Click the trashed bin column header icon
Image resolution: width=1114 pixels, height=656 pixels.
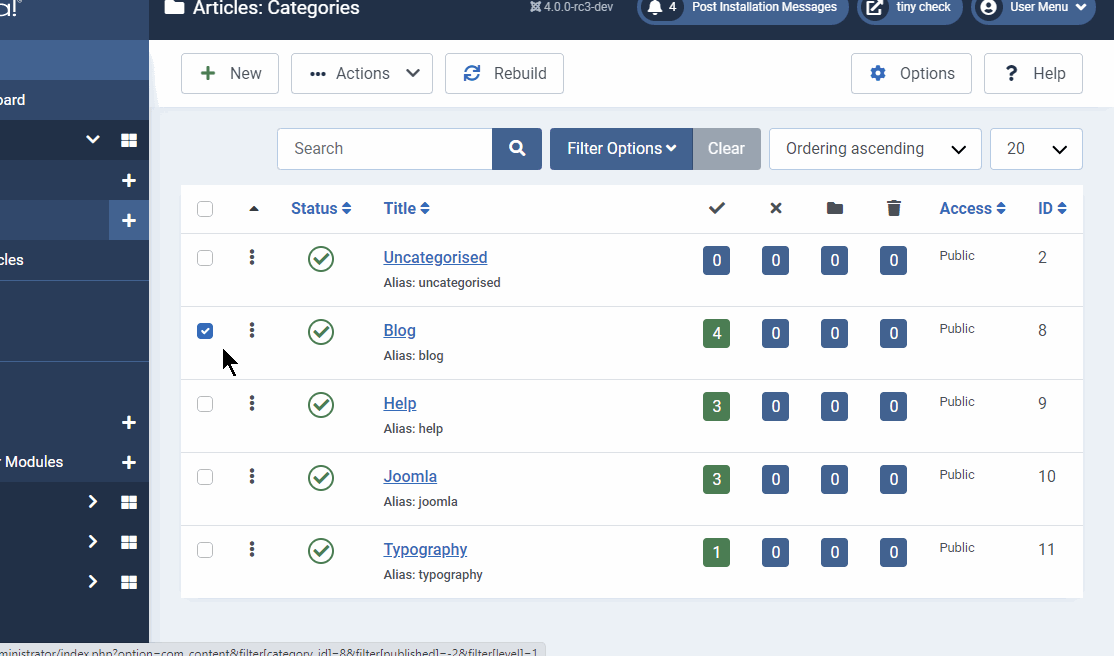pyautogui.click(x=894, y=208)
